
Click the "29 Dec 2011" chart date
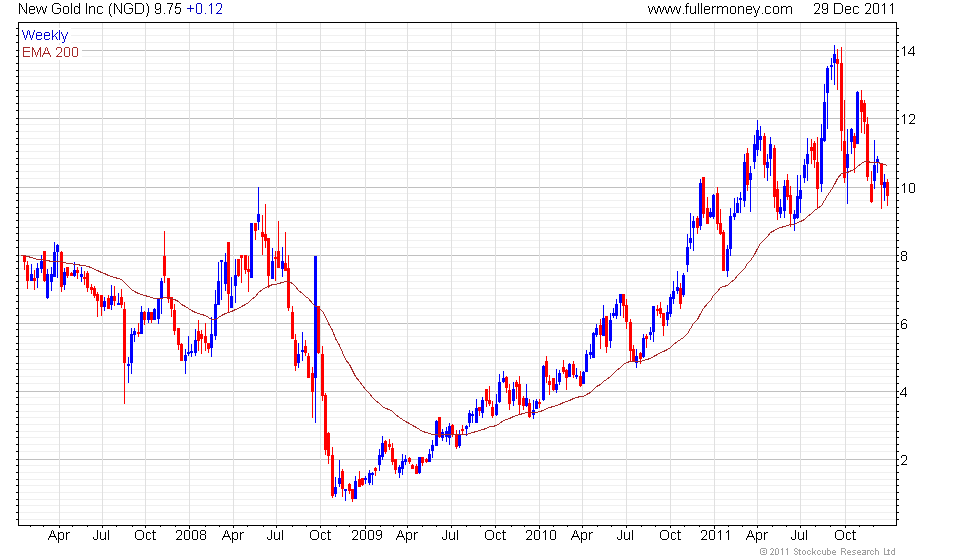coord(854,9)
